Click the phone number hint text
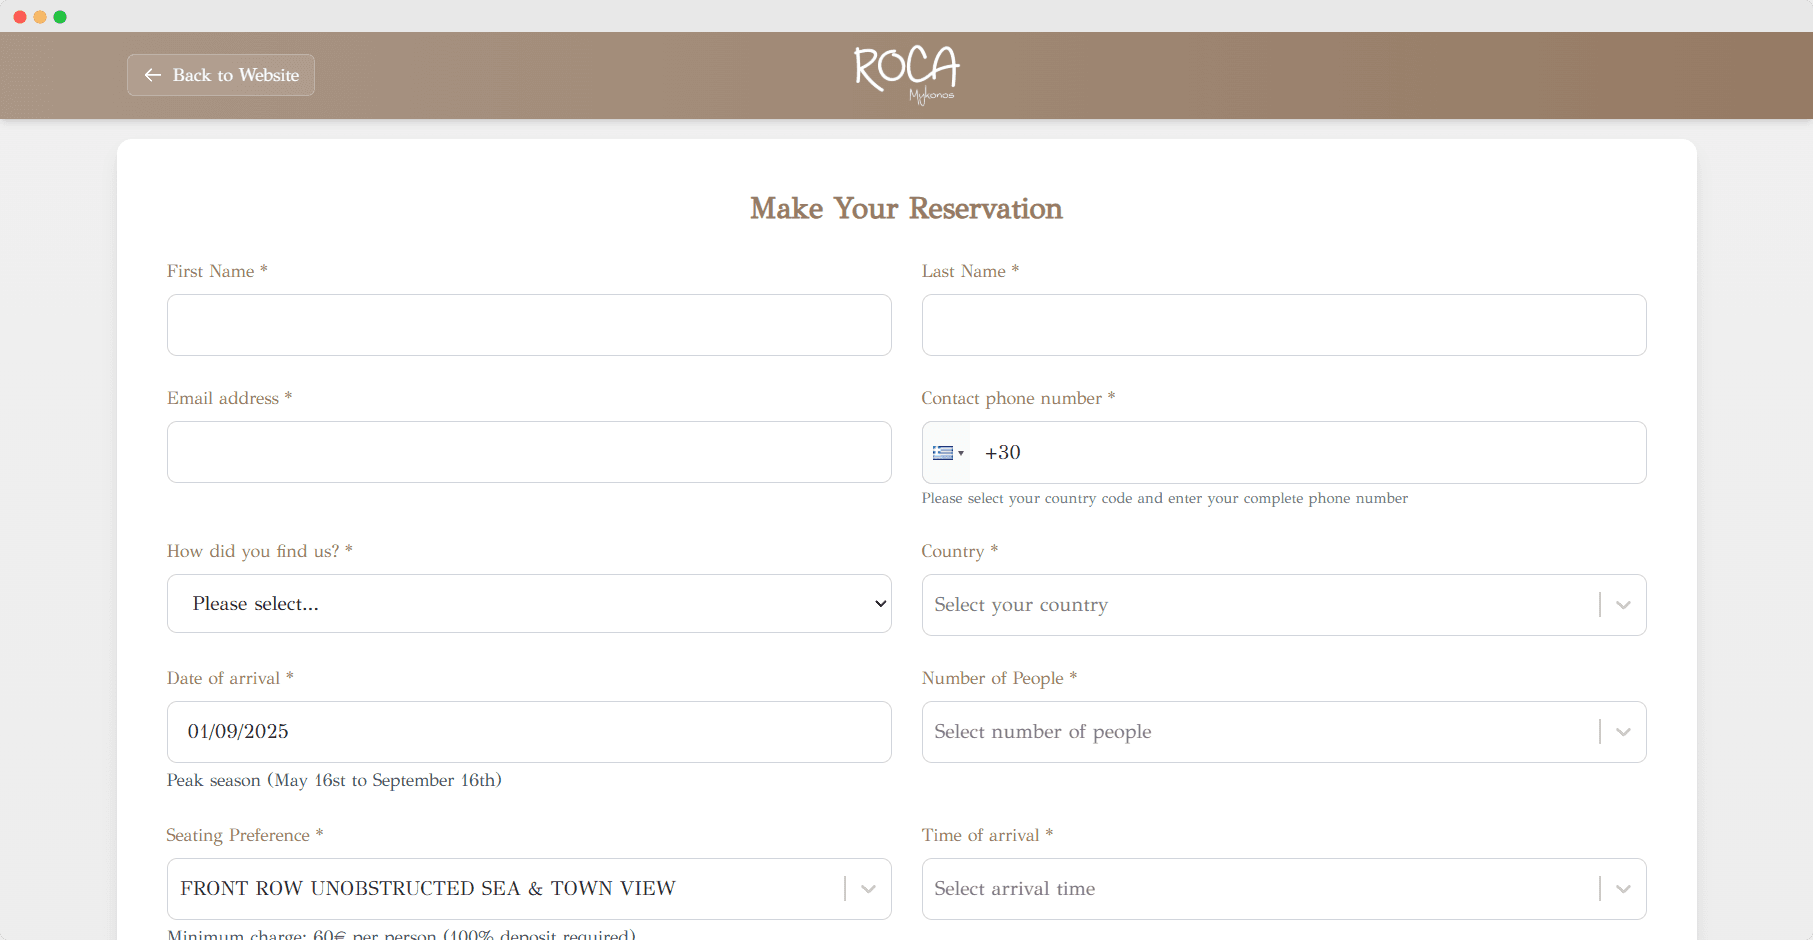 (x=1164, y=498)
